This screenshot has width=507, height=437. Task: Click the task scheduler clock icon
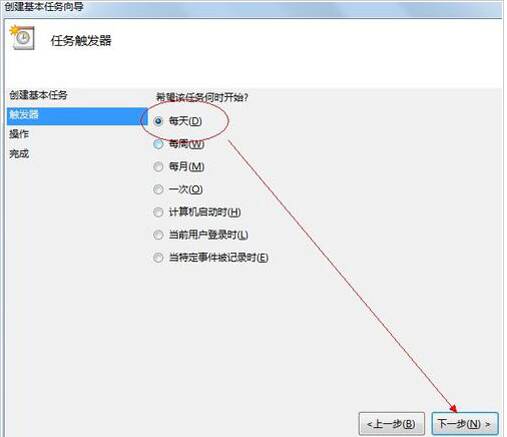coord(22,37)
